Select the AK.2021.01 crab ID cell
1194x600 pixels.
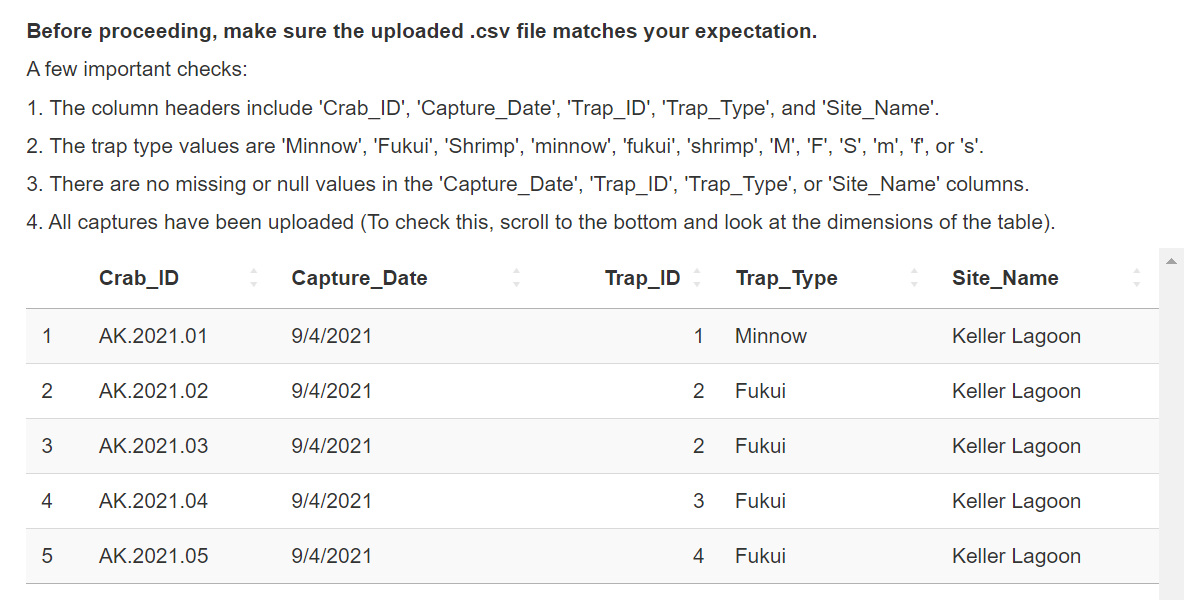point(153,336)
